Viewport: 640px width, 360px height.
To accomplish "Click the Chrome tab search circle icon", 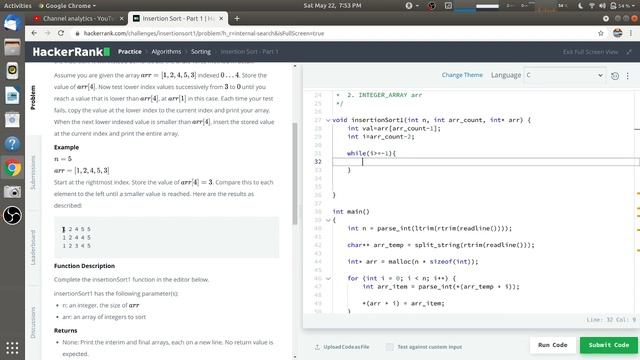I will 606,18.
